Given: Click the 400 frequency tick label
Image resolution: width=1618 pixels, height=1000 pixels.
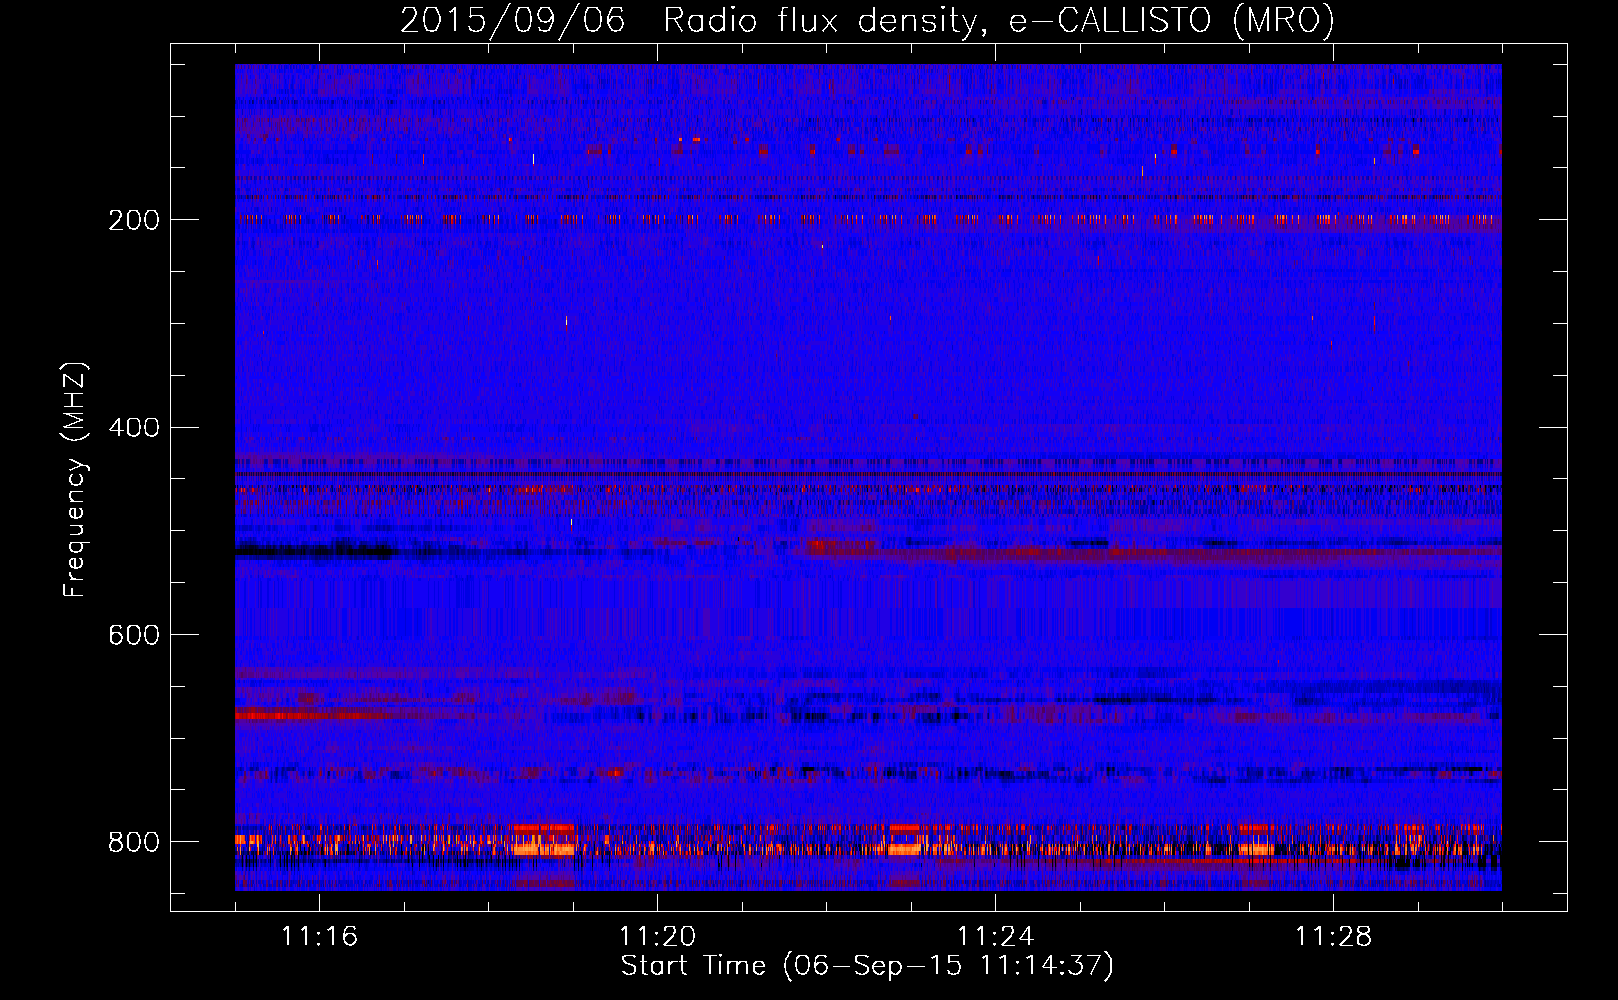Looking at the screenshot, I should [134, 428].
